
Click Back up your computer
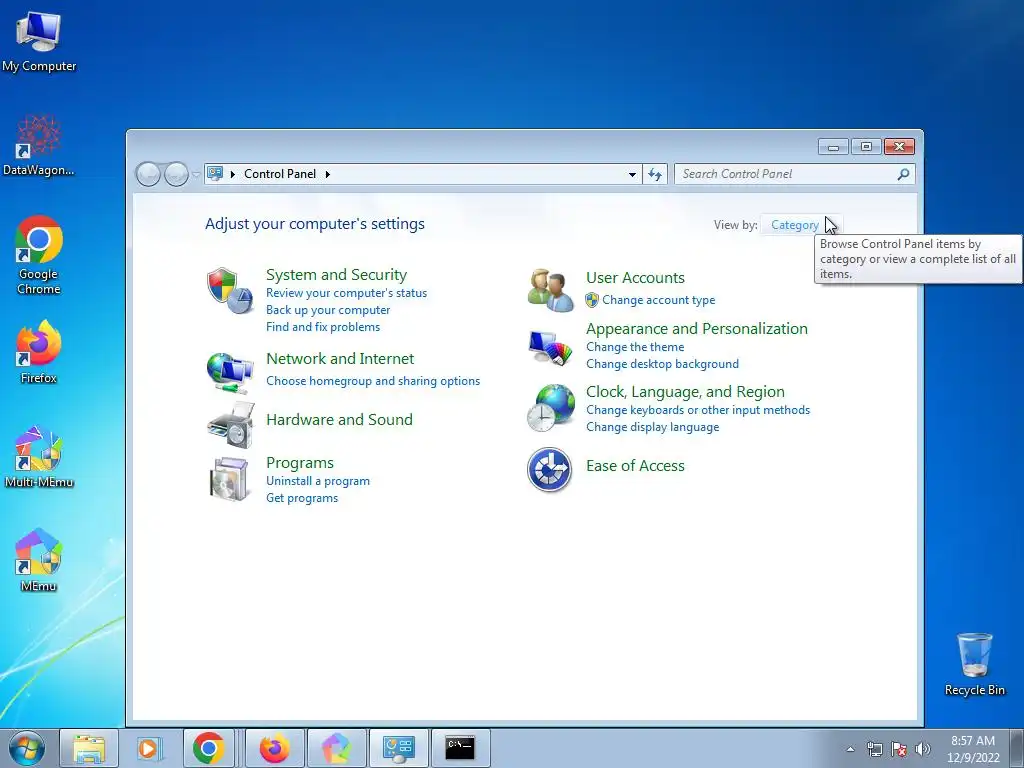pyautogui.click(x=328, y=310)
